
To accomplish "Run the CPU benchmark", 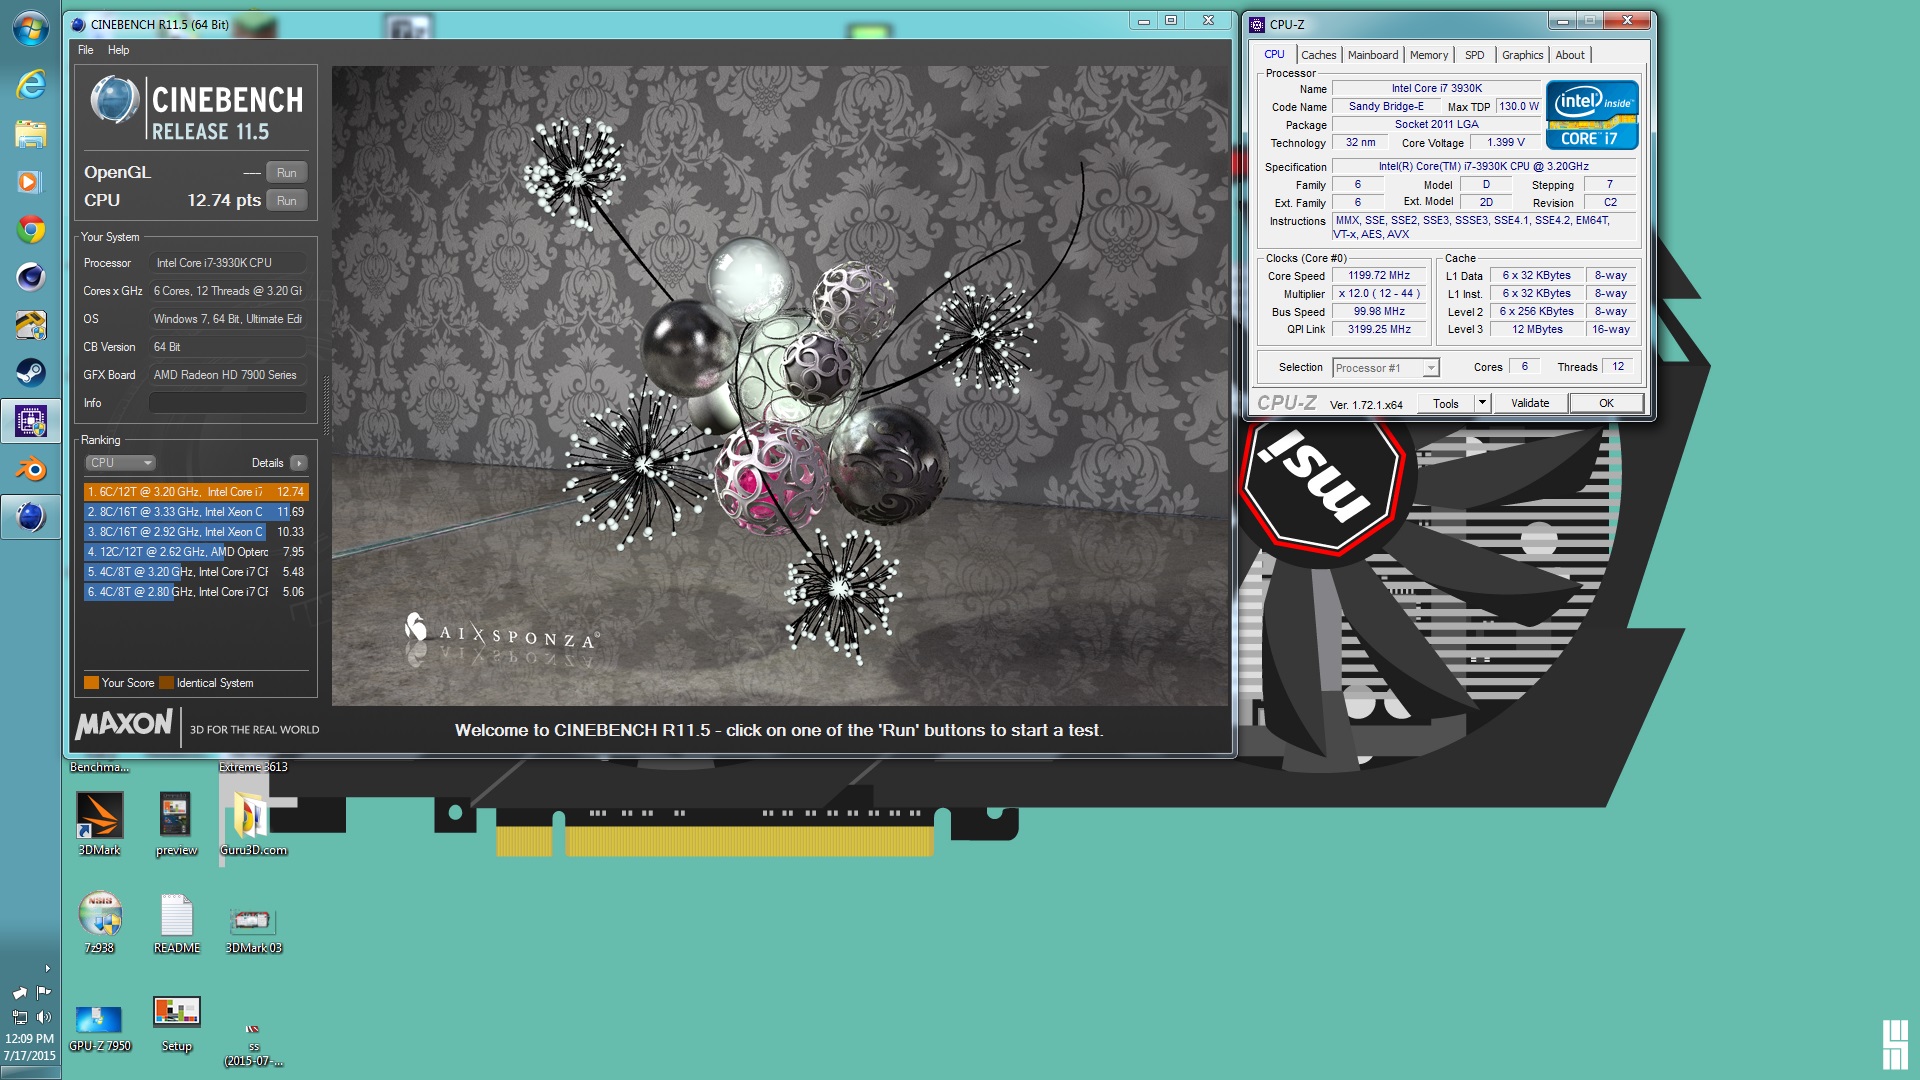I will [x=287, y=200].
